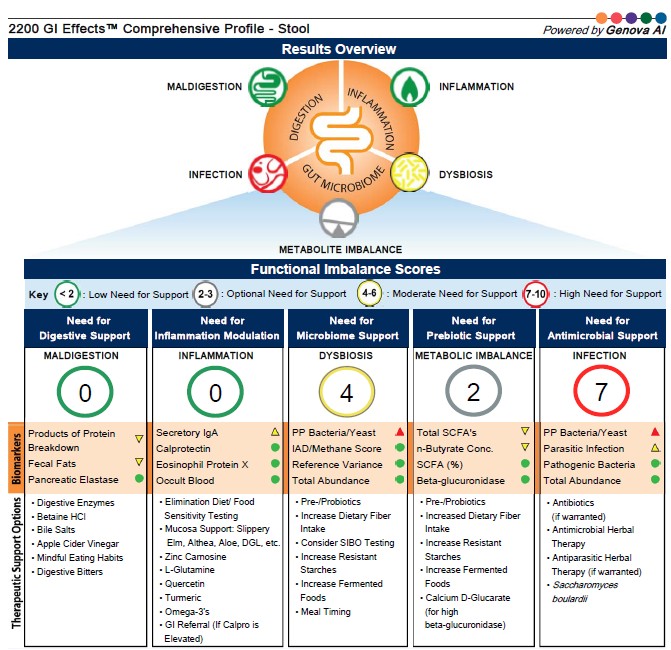Click the gray Metabolite Imbalance scale icon
The width and height of the screenshot is (671, 650).
[338, 220]
